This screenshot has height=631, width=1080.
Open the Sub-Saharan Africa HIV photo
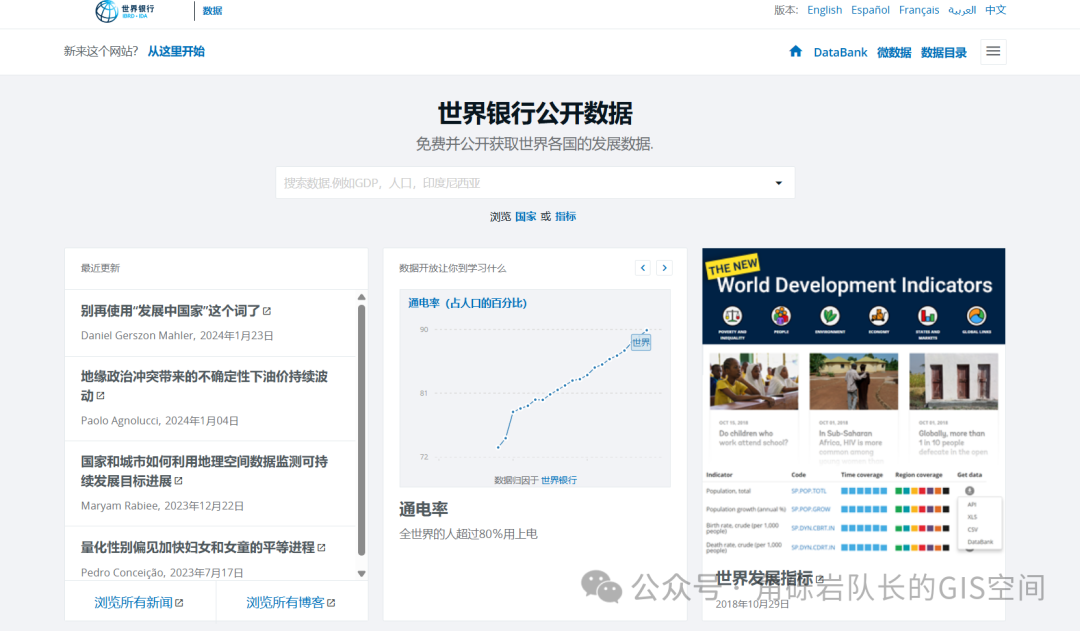coord(854,382)
